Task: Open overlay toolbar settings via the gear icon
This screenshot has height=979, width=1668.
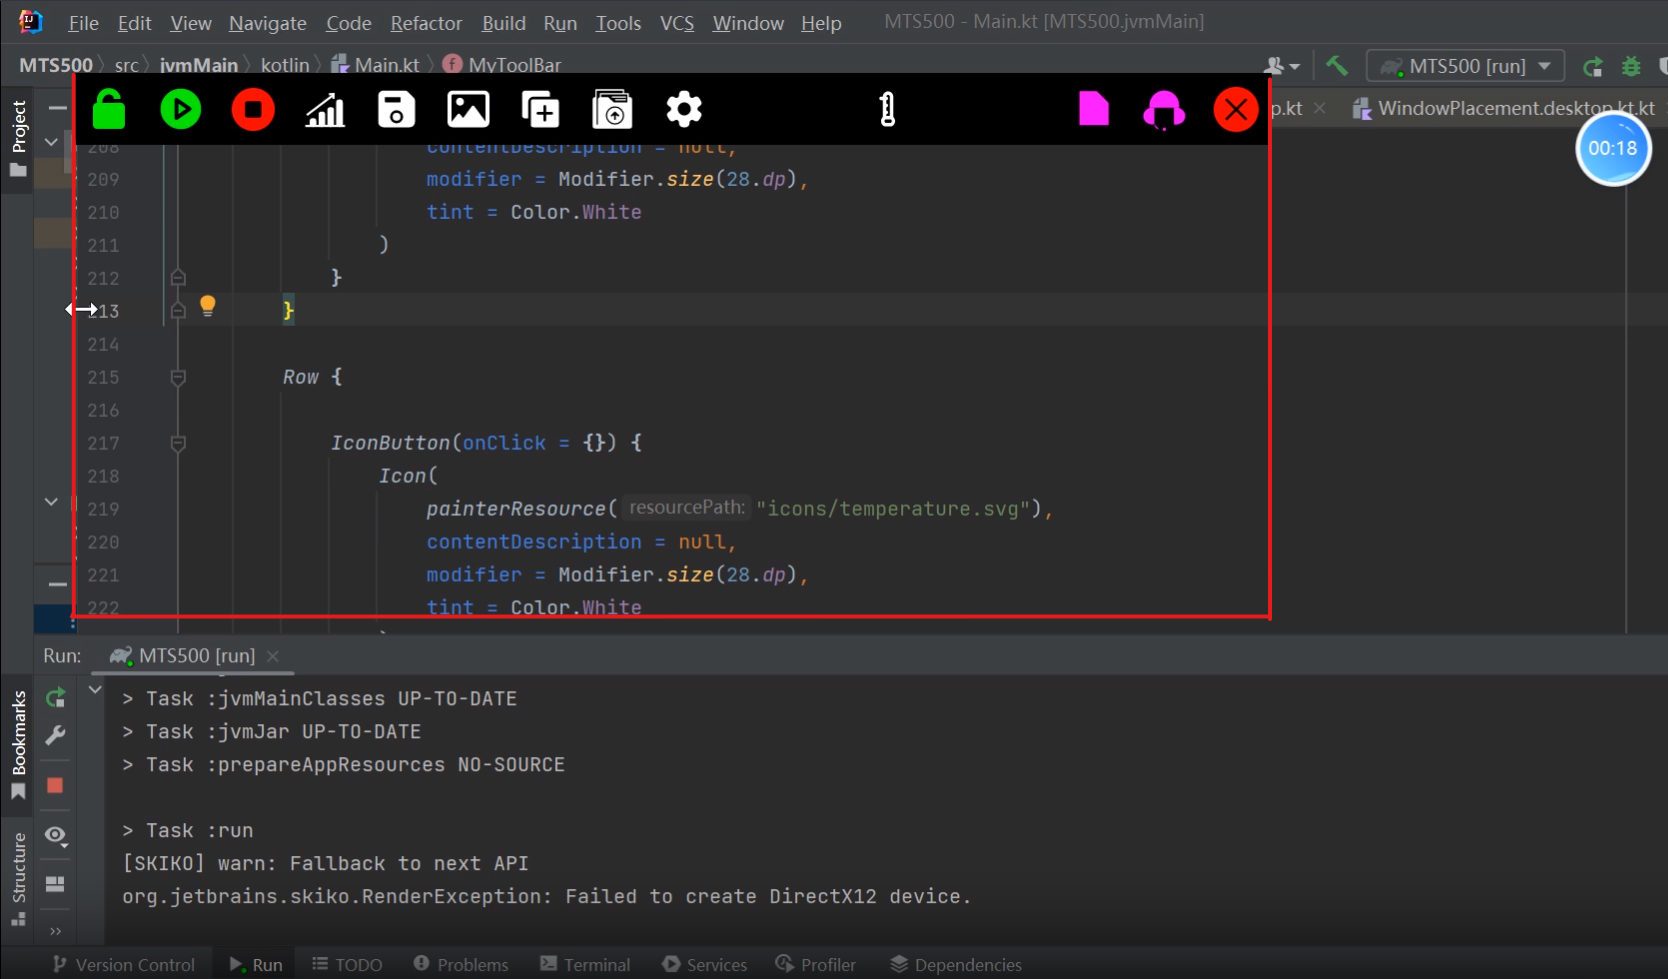Action: 683,110
